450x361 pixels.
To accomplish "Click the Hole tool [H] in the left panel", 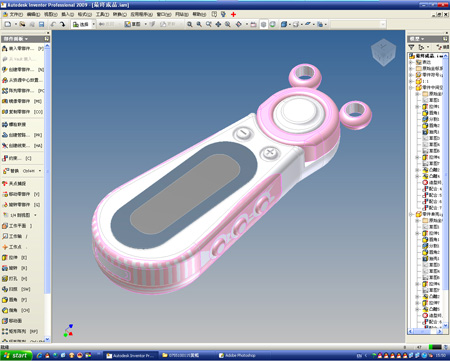I will (x=15, y=278).
